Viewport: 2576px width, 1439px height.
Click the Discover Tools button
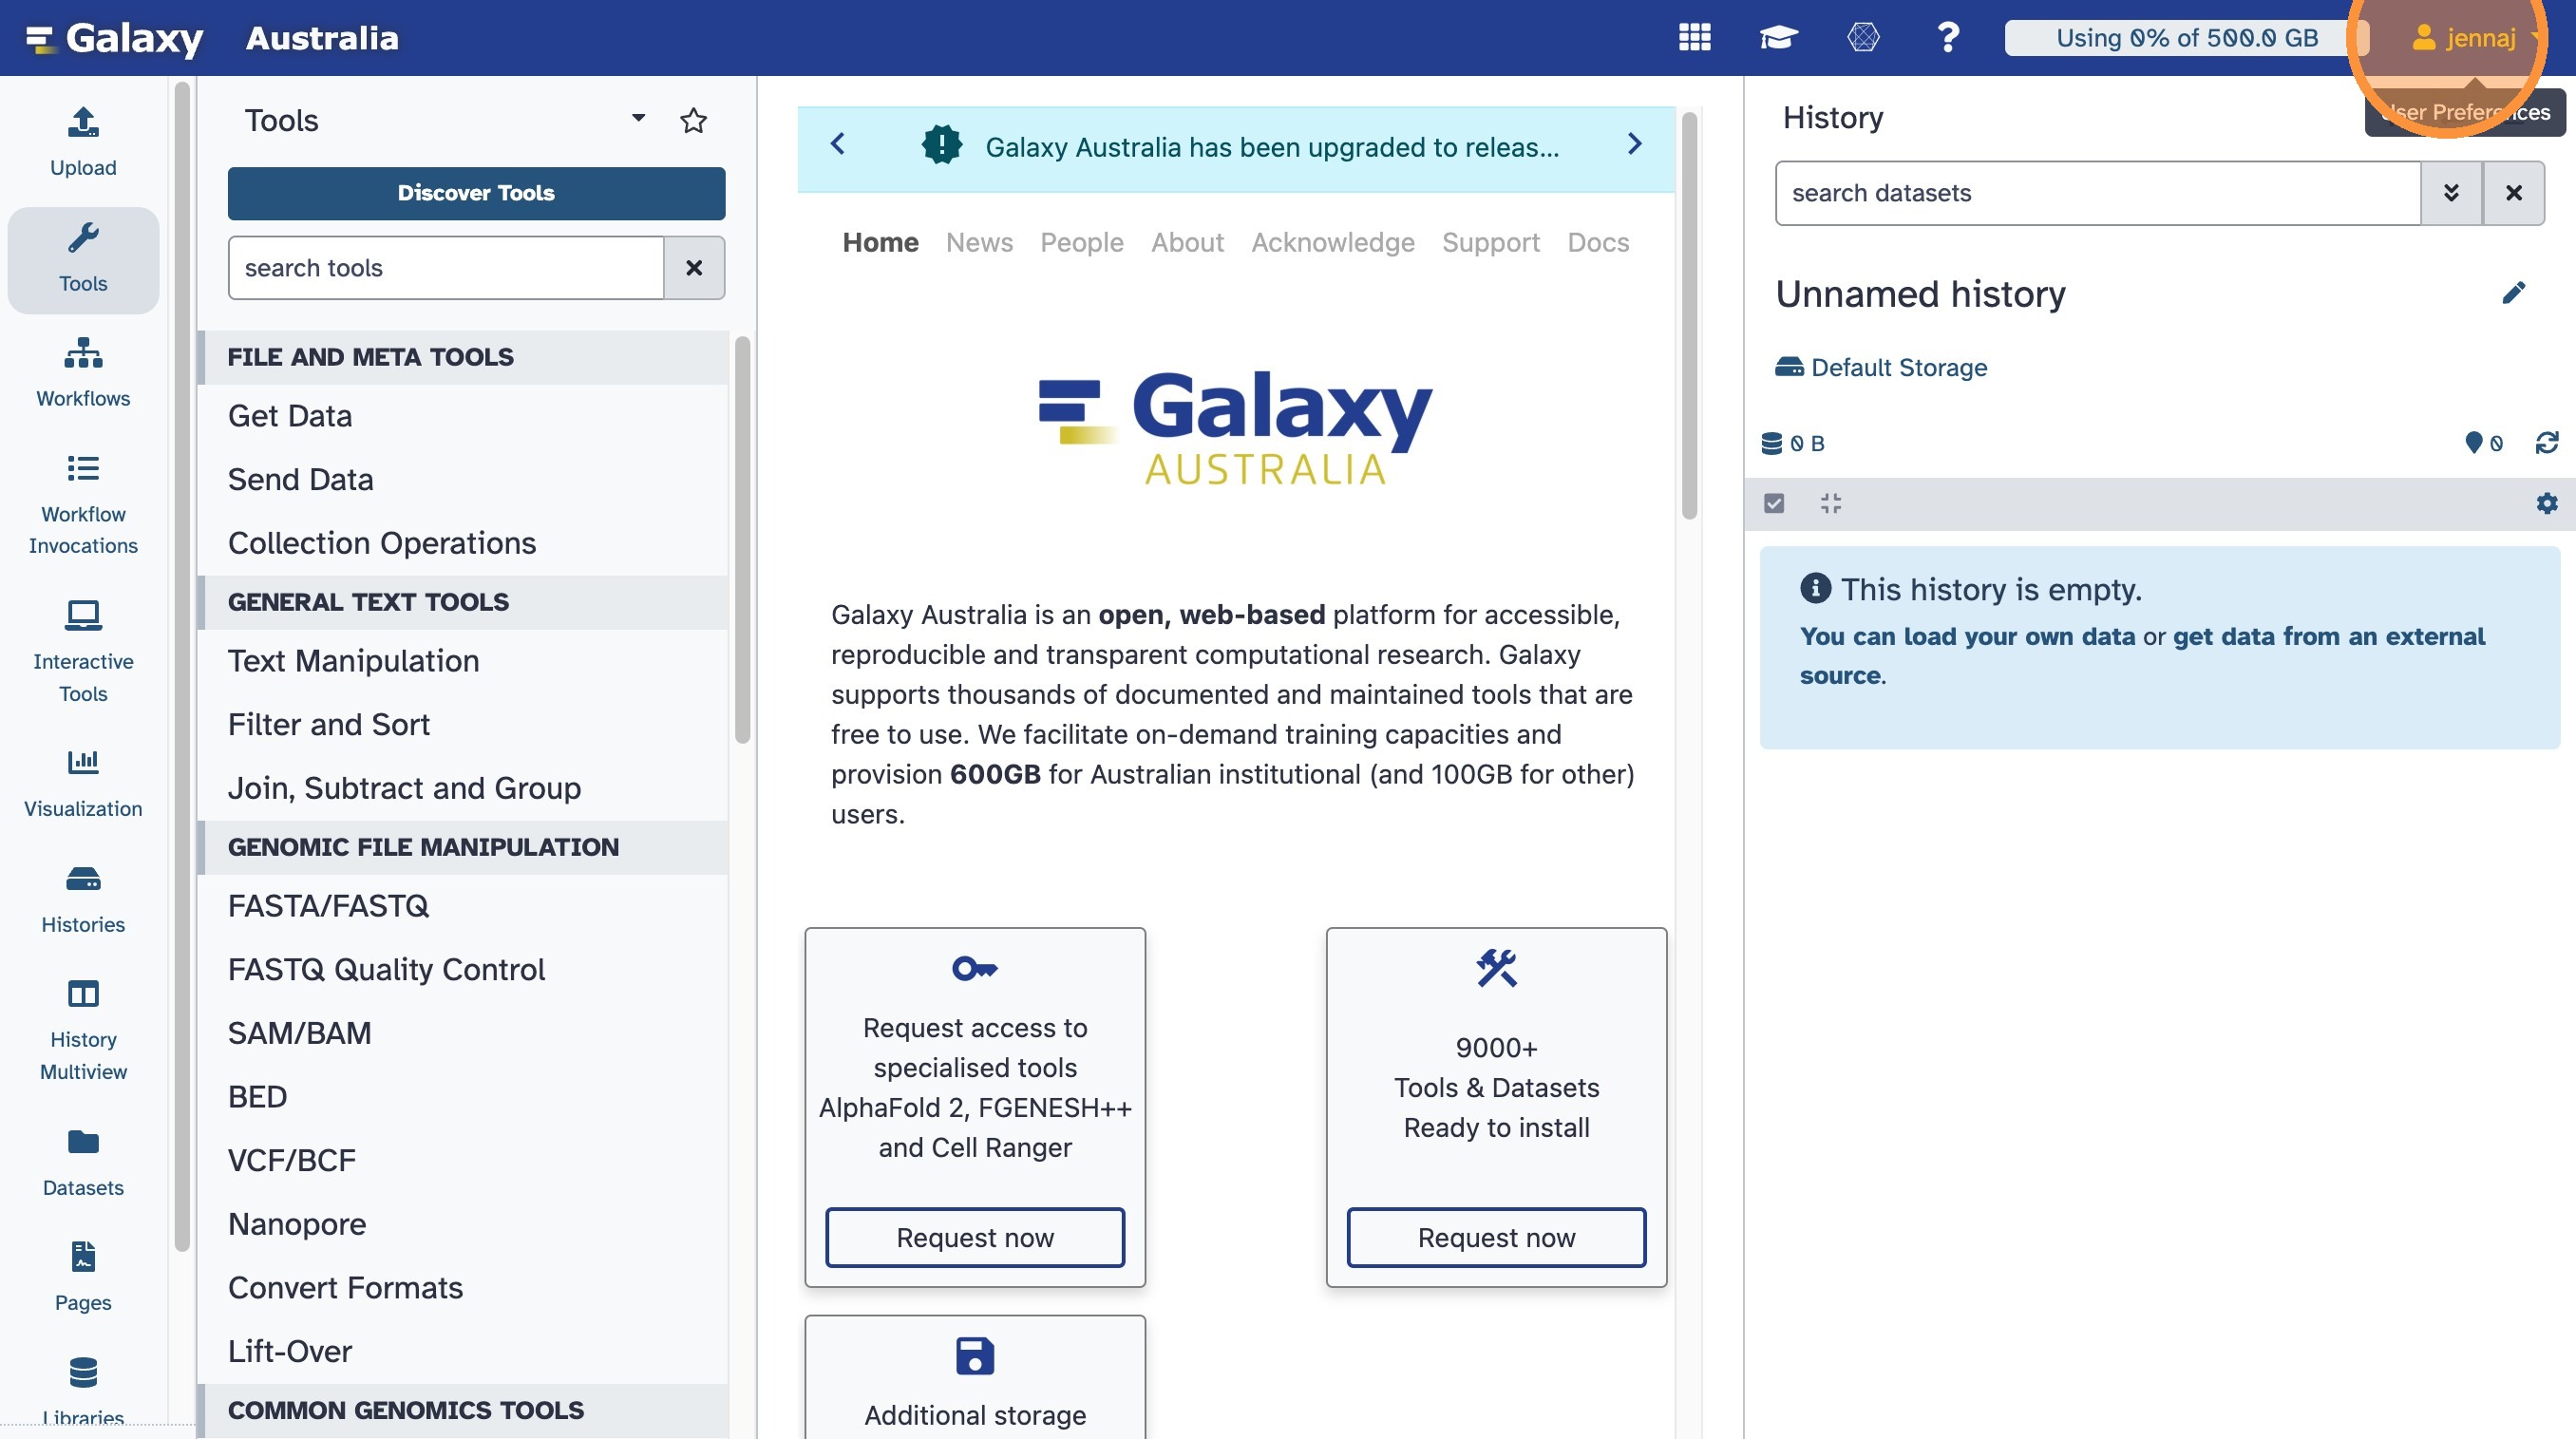click(476, 193)
